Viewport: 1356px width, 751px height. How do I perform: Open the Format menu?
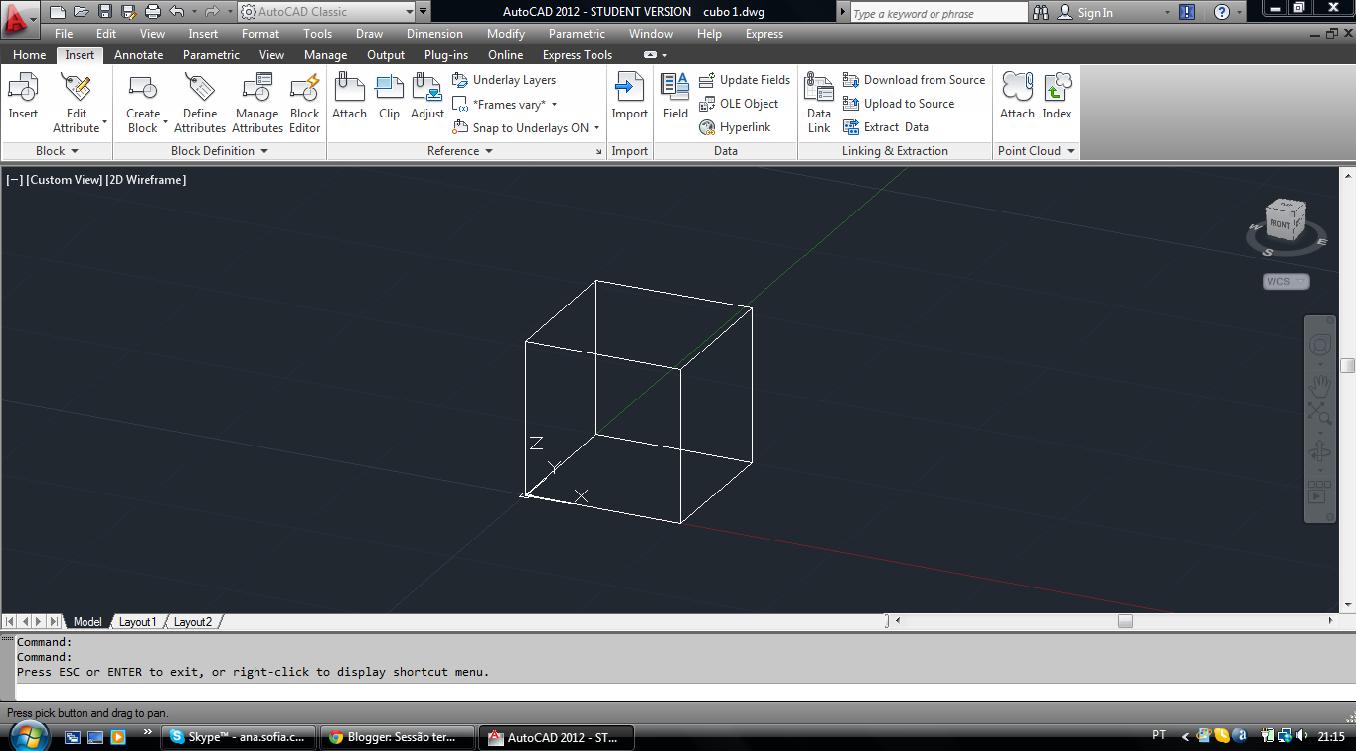[260, 33]
